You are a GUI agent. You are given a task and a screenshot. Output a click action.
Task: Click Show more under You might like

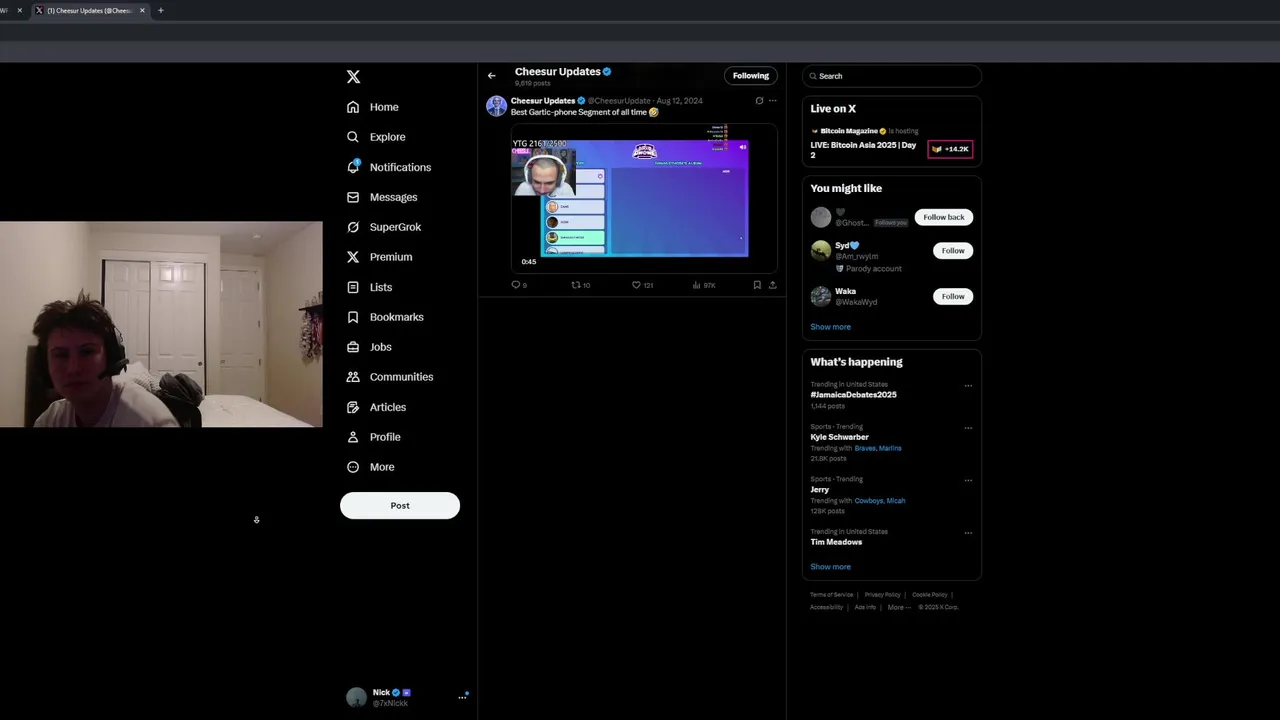(x=830, y=327)
